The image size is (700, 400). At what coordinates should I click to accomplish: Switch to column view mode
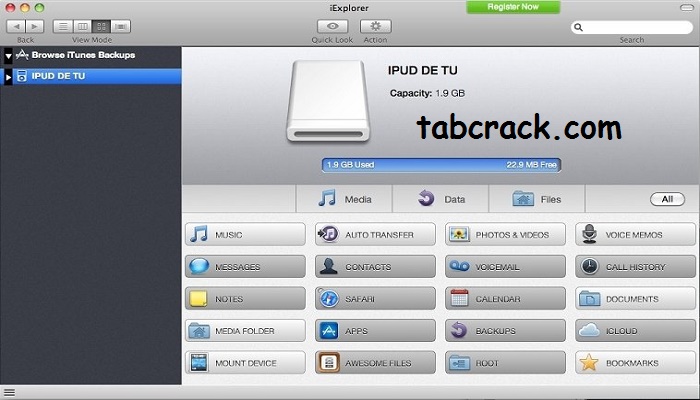pos(82,26)
